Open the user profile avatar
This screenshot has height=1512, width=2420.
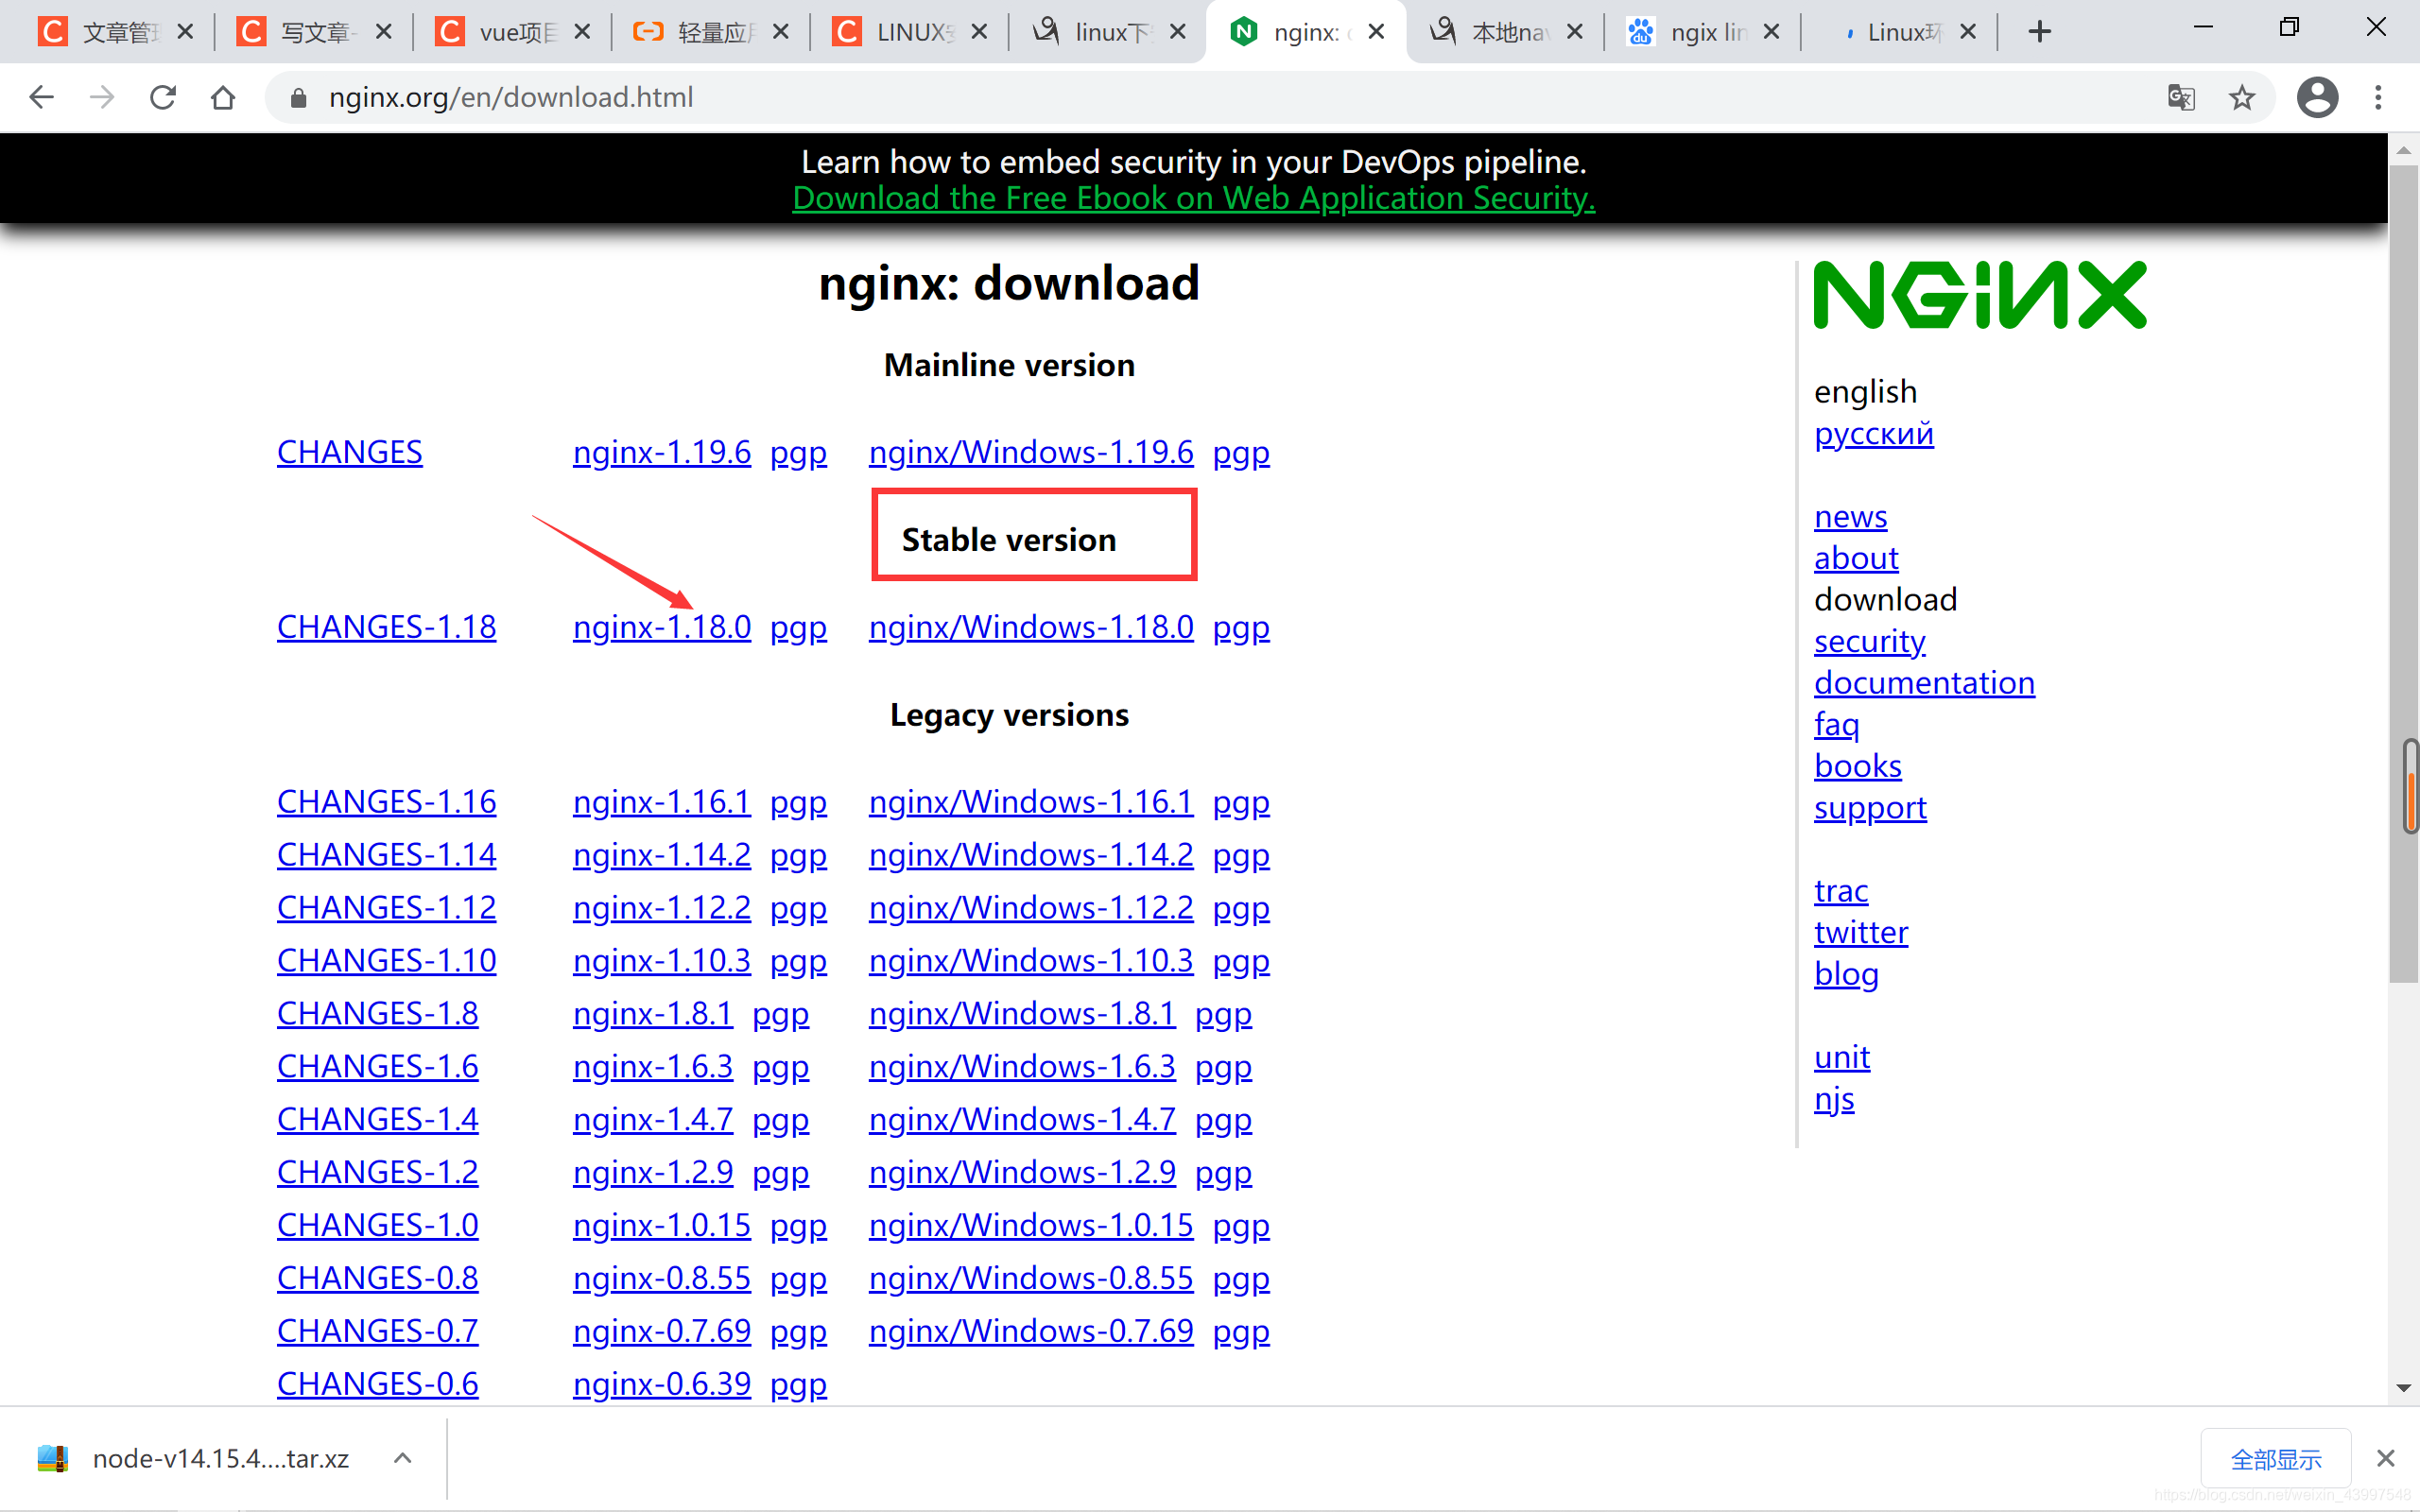coord(2317,97)
